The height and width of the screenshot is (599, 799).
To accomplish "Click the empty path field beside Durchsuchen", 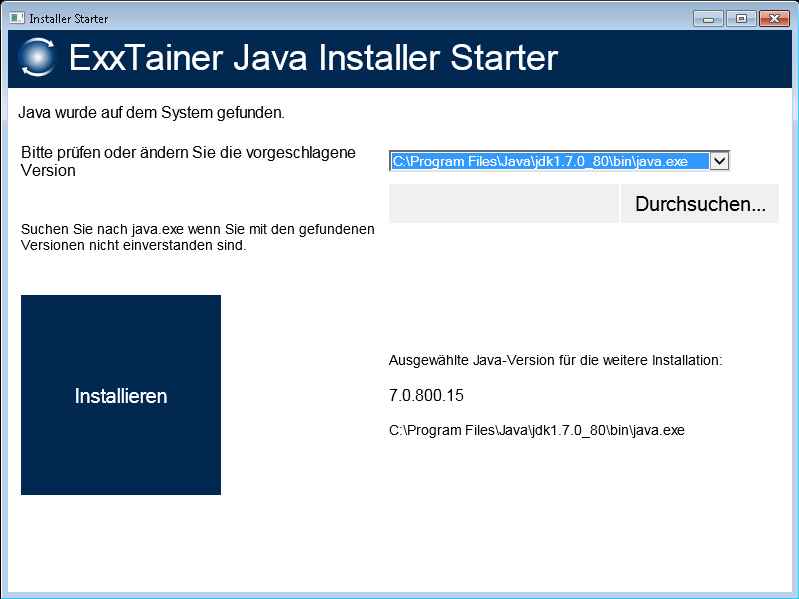I will coord(503,204).
